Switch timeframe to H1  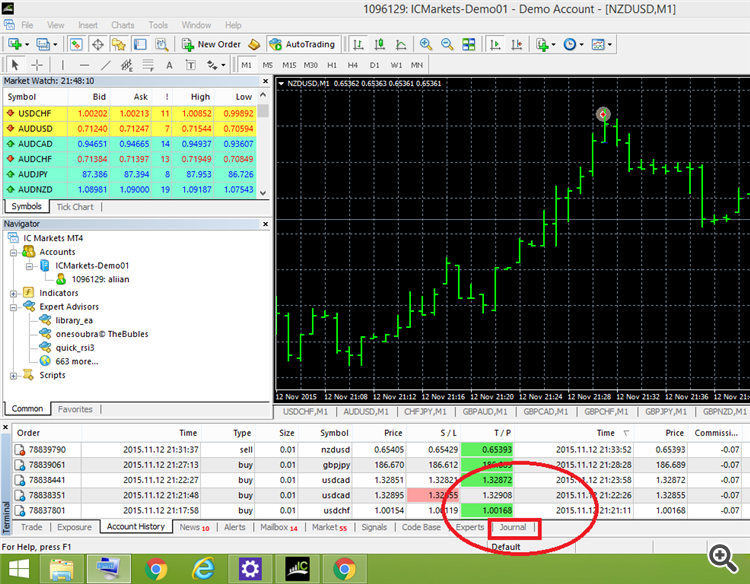tap(332, 65)
